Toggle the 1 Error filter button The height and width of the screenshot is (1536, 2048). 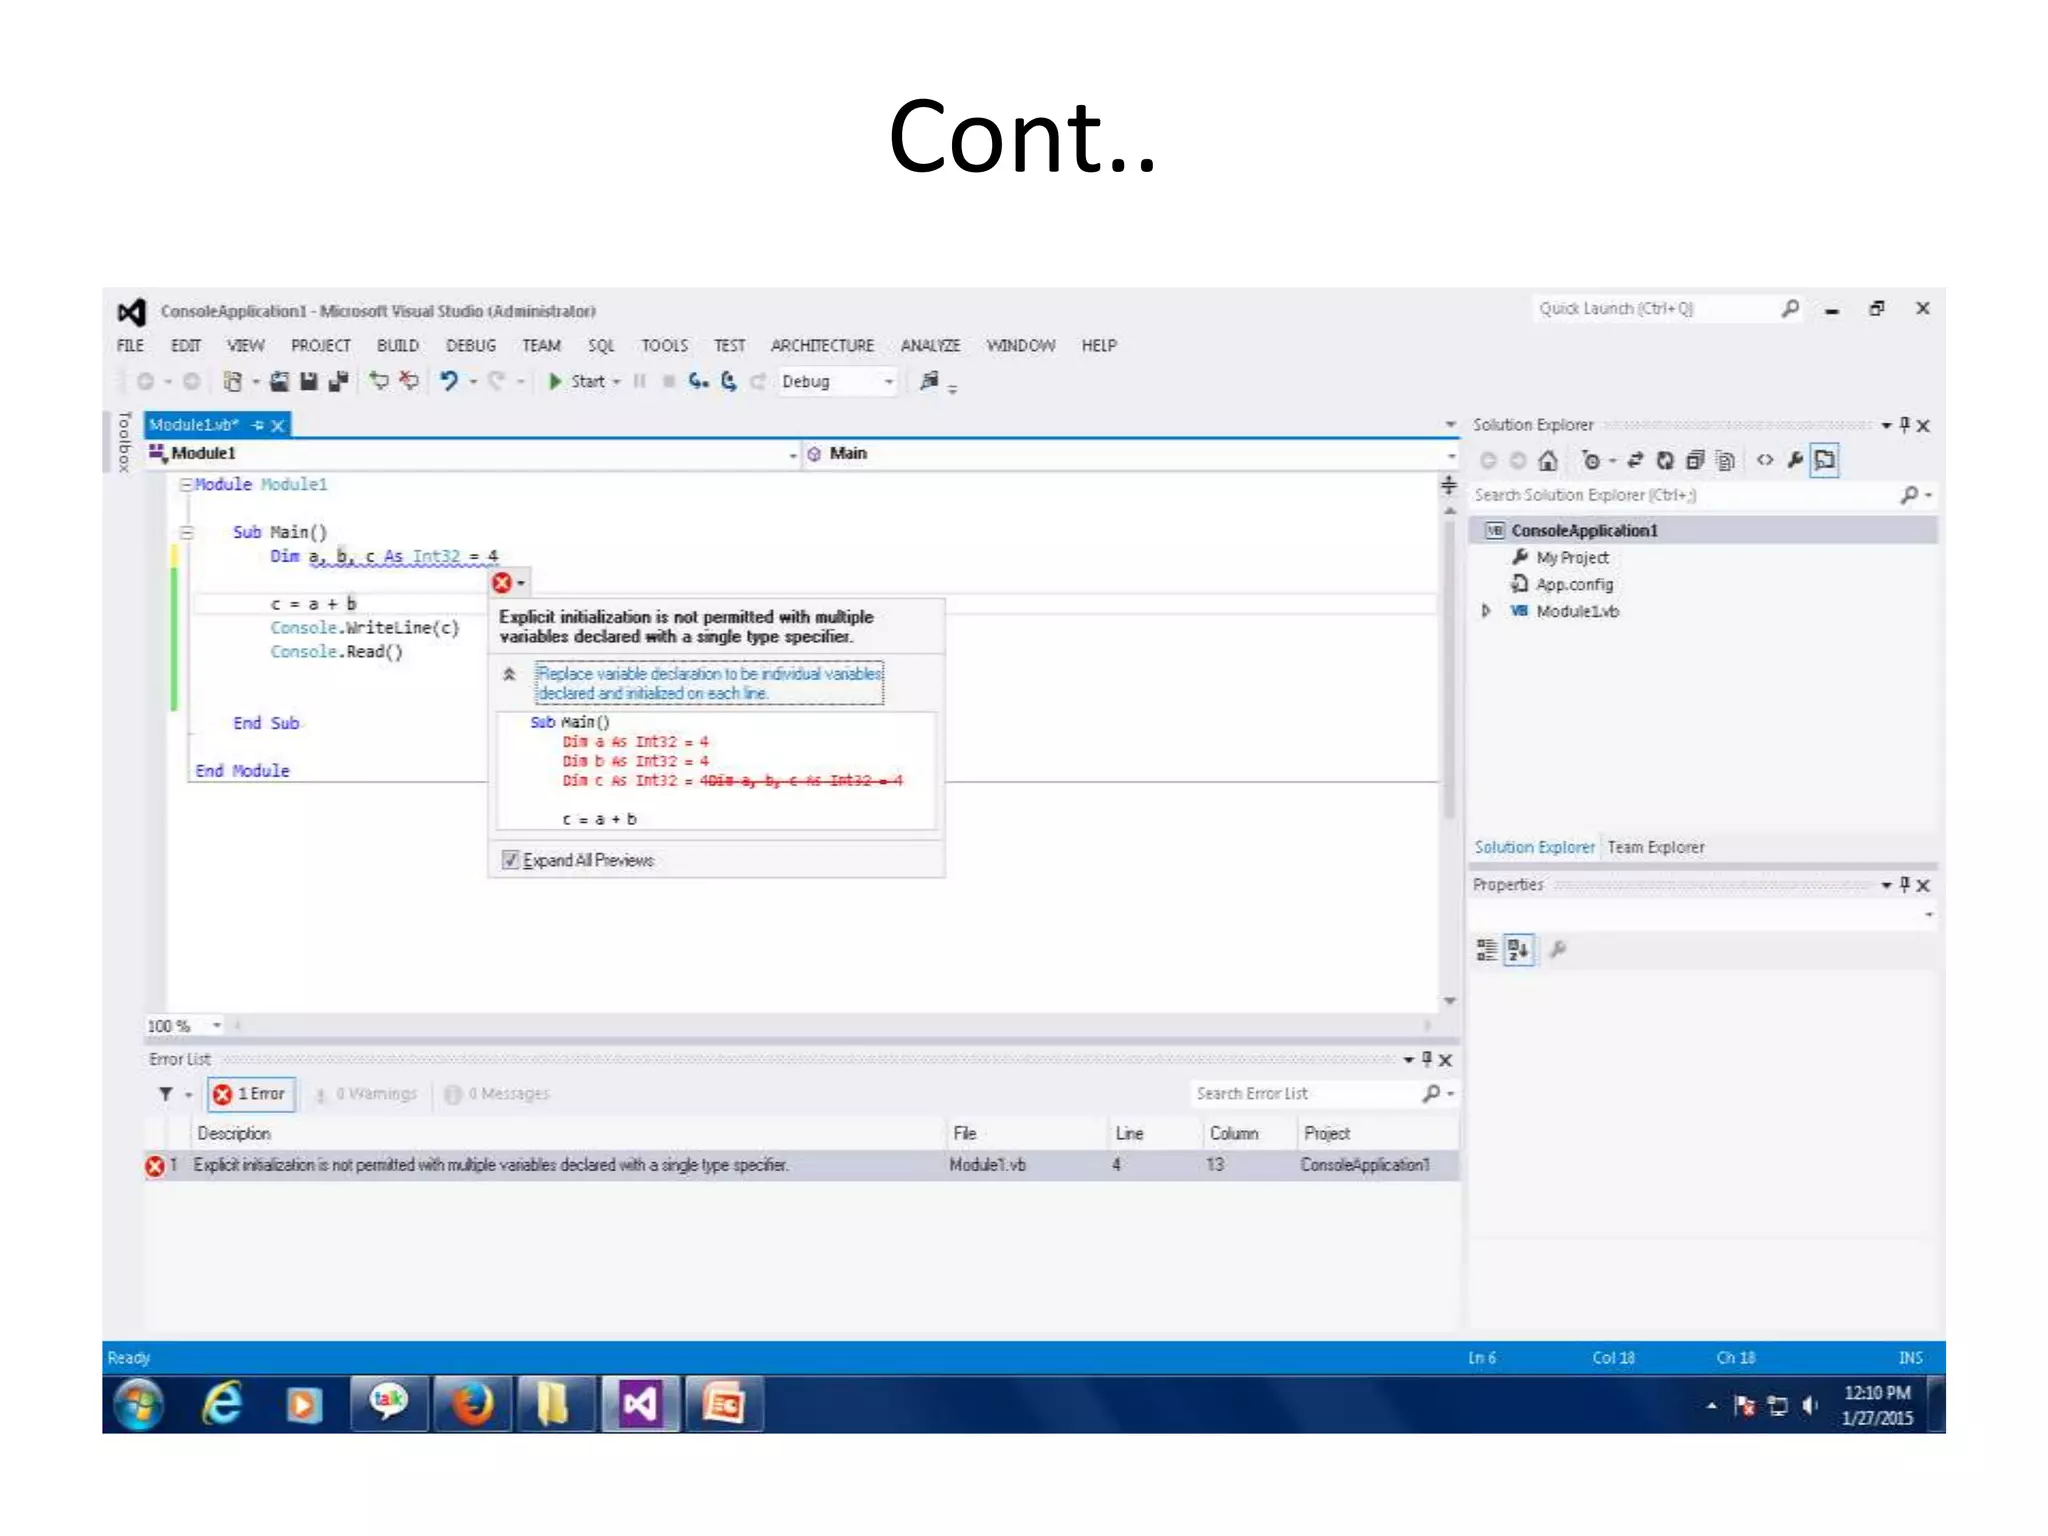click(251, 1094)
